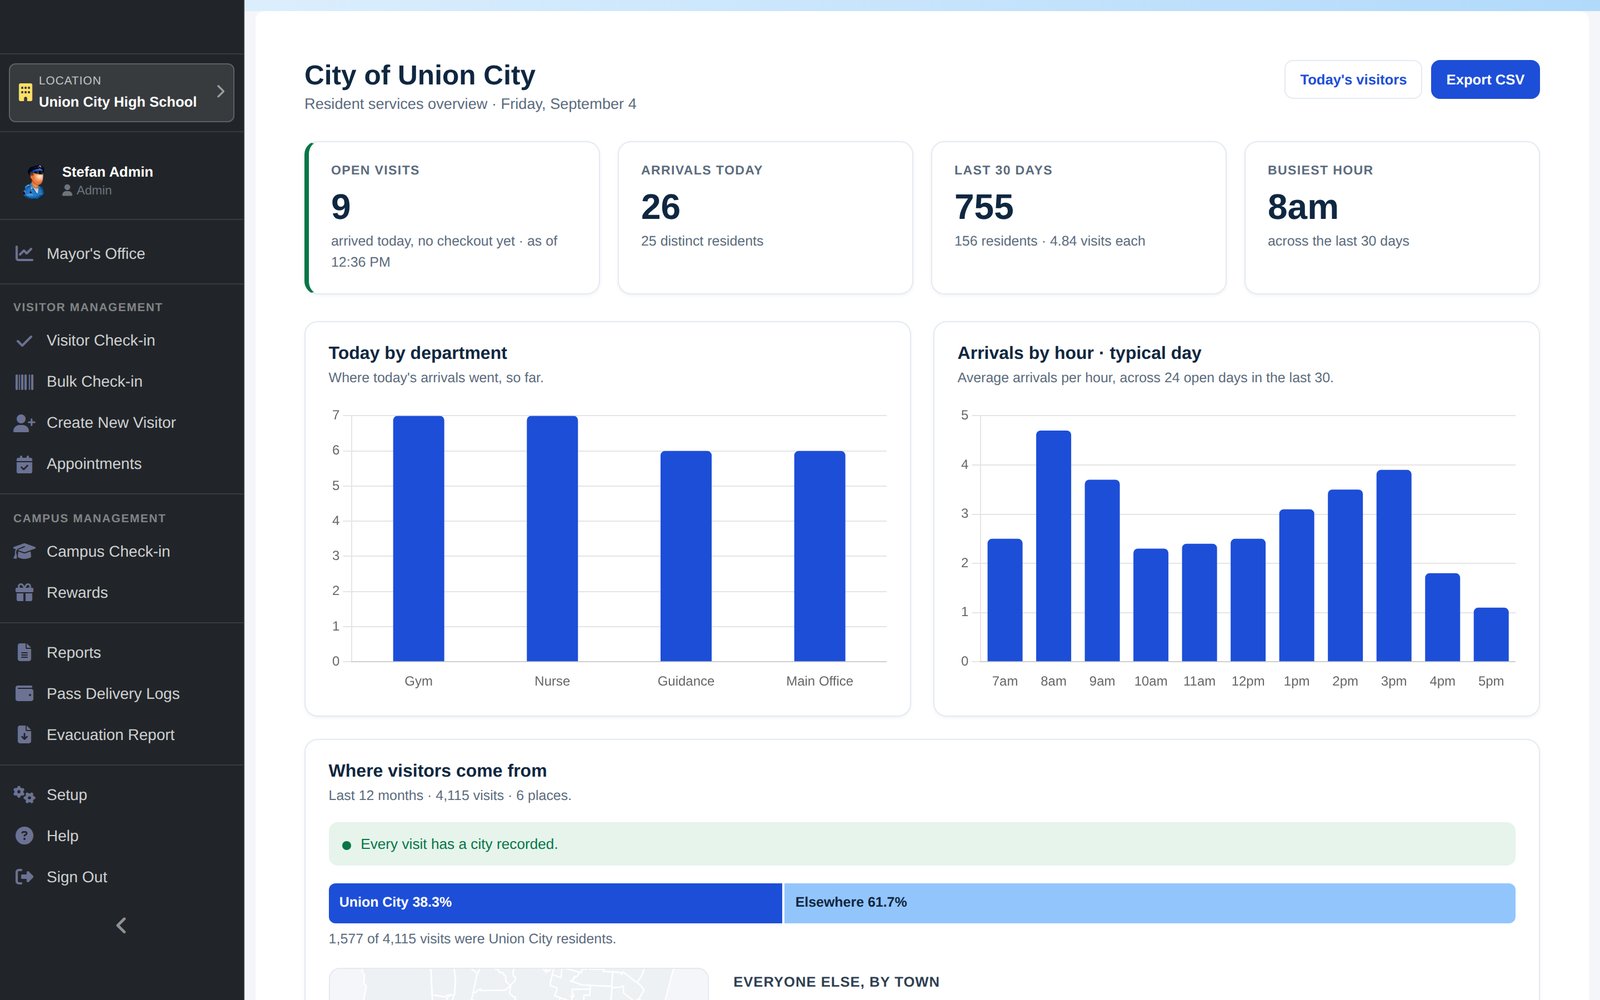Click the Setup gears icon
Image resolution: width=1600 pixels, height=1000 pixels.
click(24, 795)
